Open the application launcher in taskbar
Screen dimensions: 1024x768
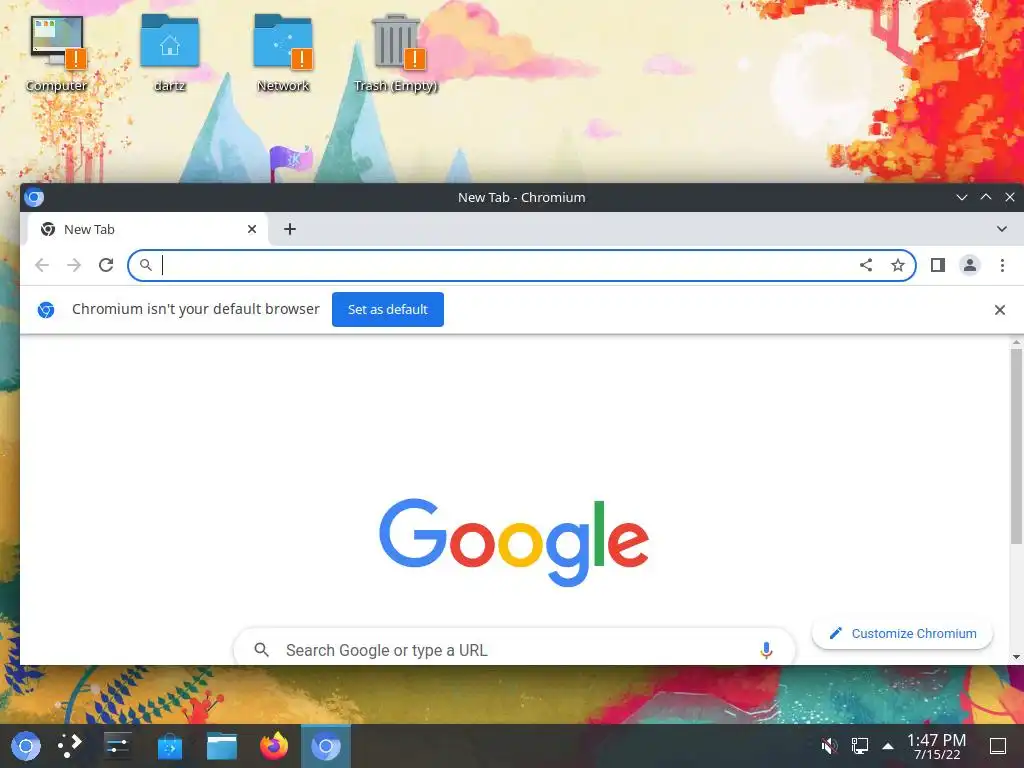coord(26,746)
